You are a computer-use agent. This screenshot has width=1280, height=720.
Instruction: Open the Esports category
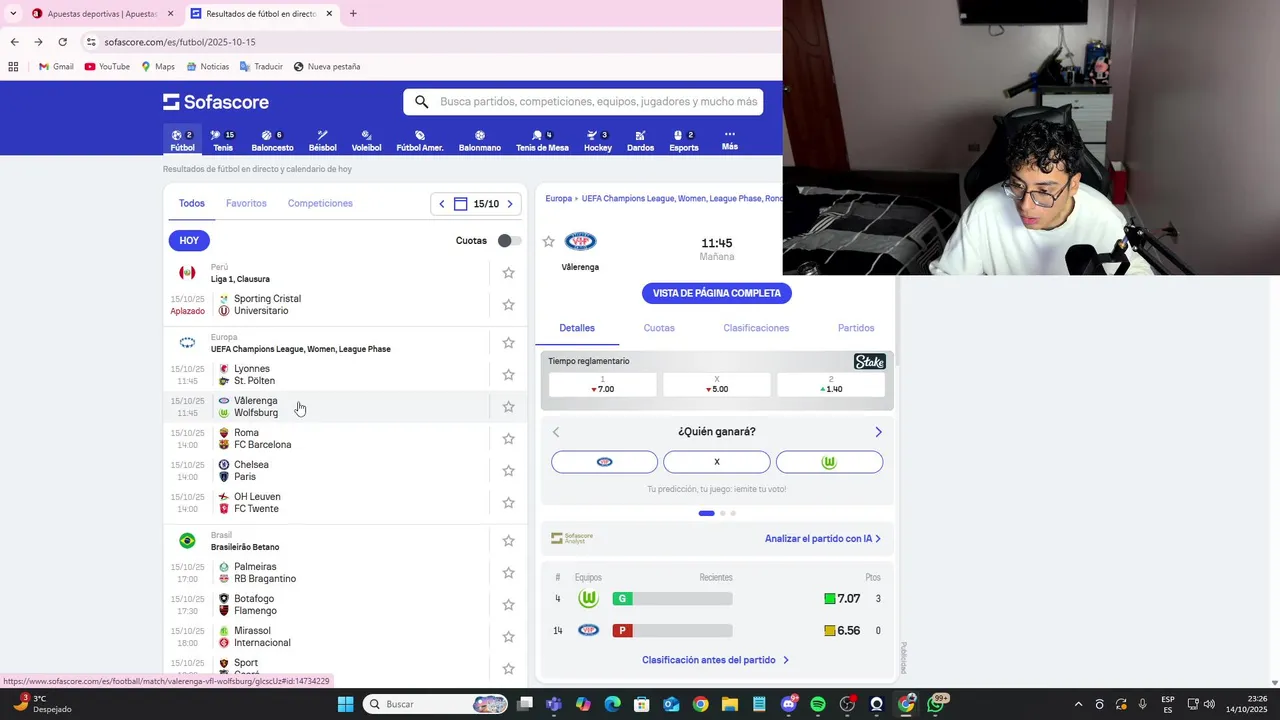(x=684, y=140)
